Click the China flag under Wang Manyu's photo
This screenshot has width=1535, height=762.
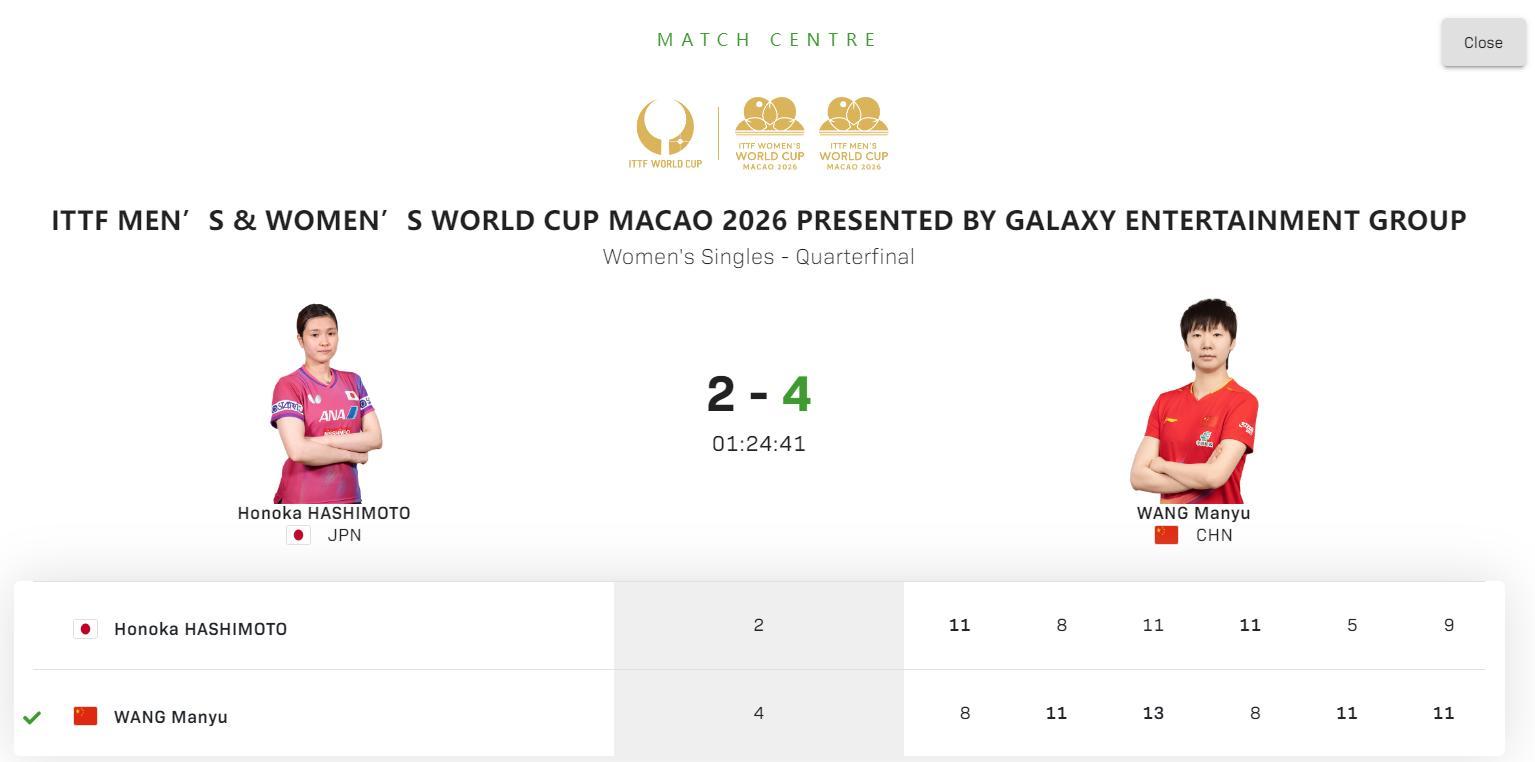1166,535
